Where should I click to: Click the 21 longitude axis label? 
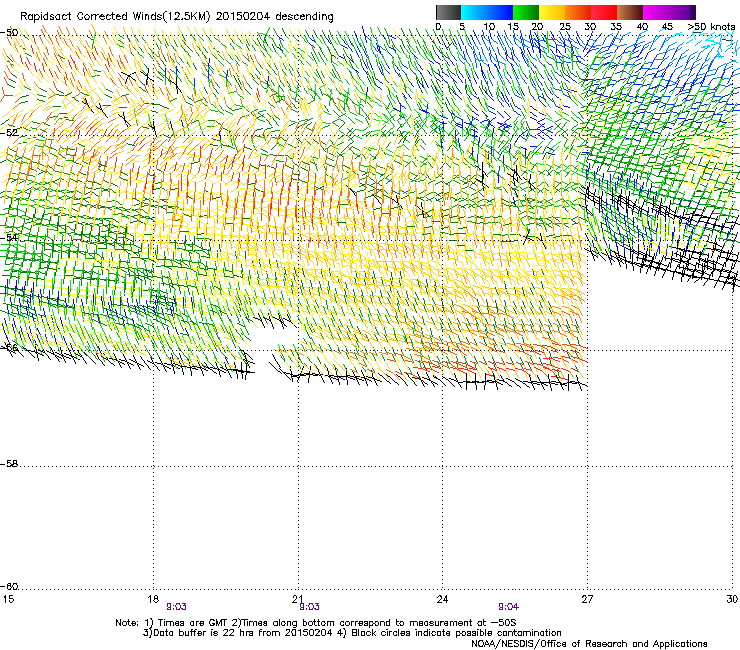(297, 599)
